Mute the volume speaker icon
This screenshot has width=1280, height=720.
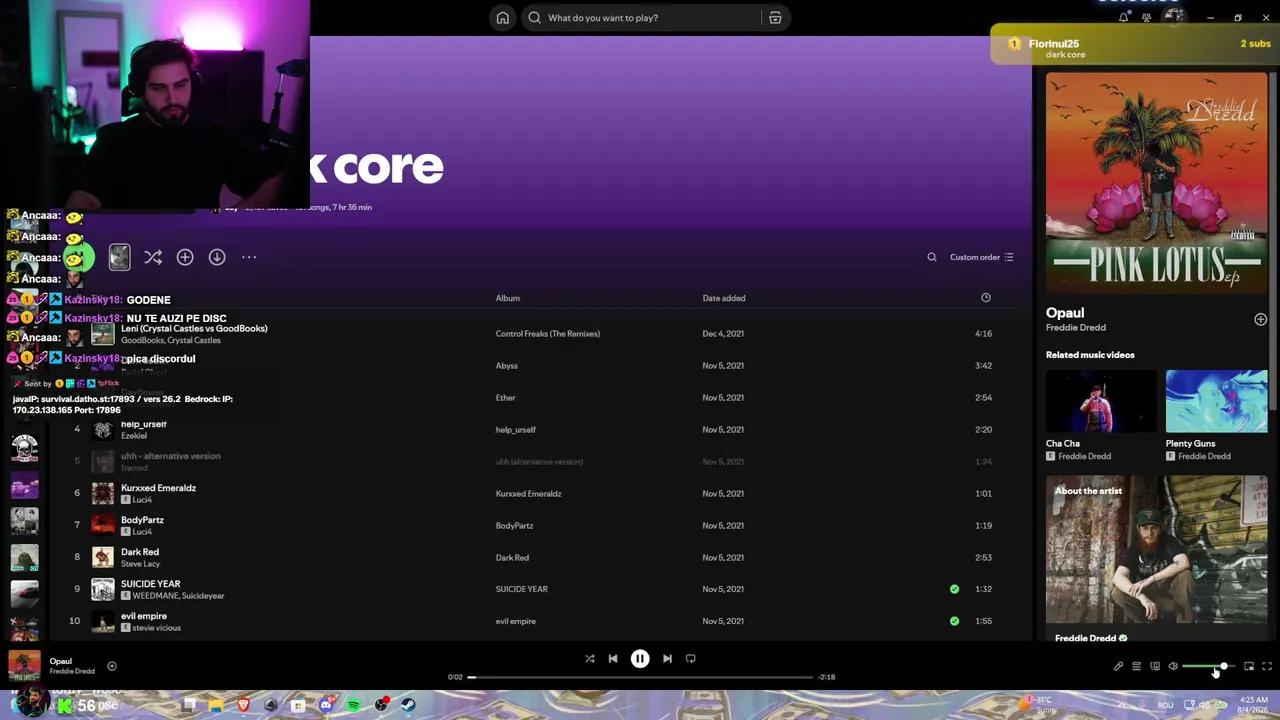click(1173, 667)
